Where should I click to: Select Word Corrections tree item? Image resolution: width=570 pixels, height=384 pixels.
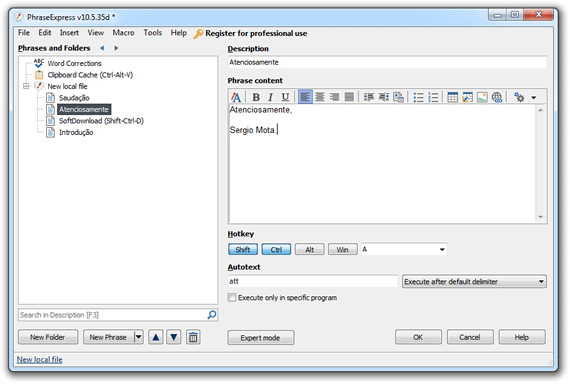[75, 63]
